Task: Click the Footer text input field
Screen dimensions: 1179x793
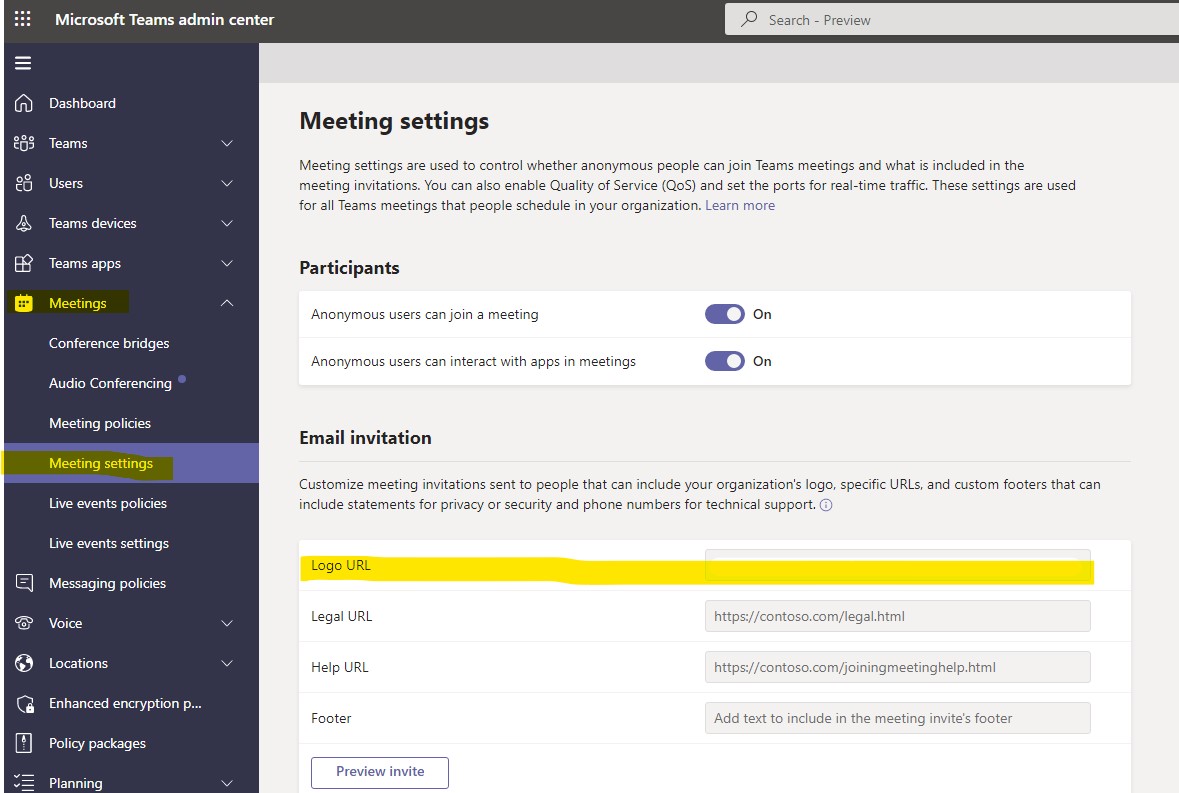Action: click(898, 719)
